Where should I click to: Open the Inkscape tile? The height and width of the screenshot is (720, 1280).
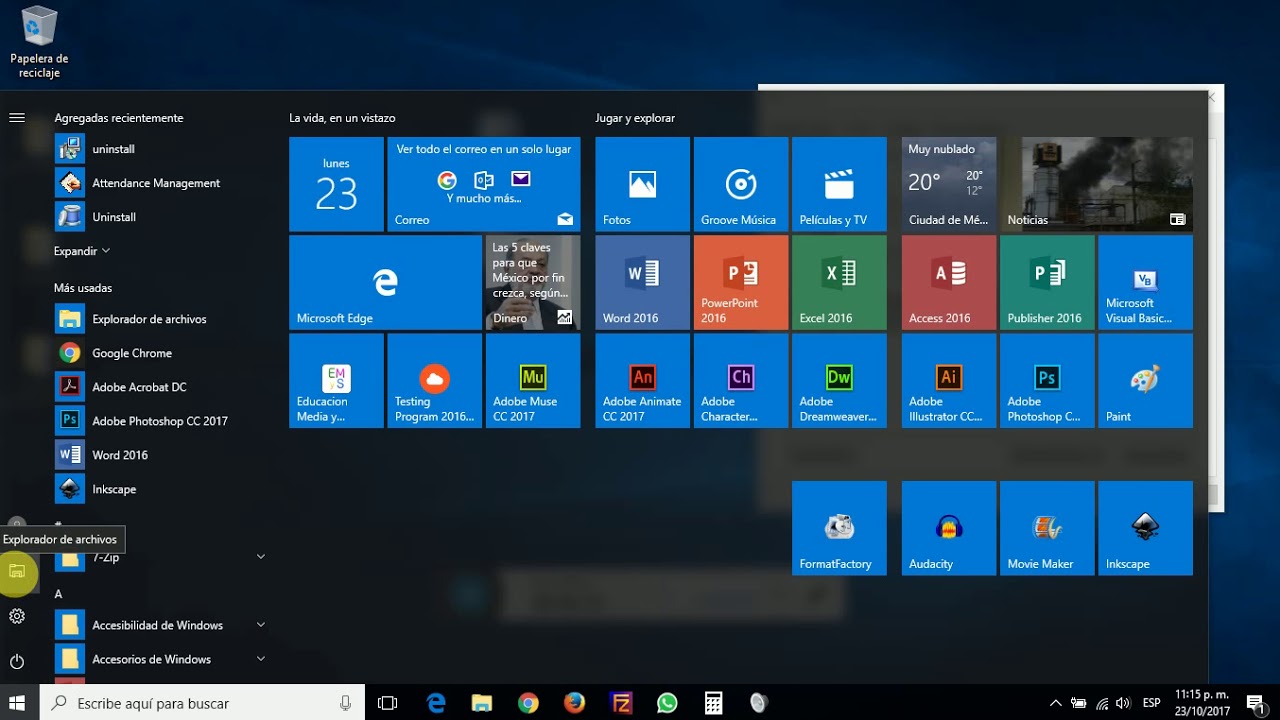point(1145,528)
